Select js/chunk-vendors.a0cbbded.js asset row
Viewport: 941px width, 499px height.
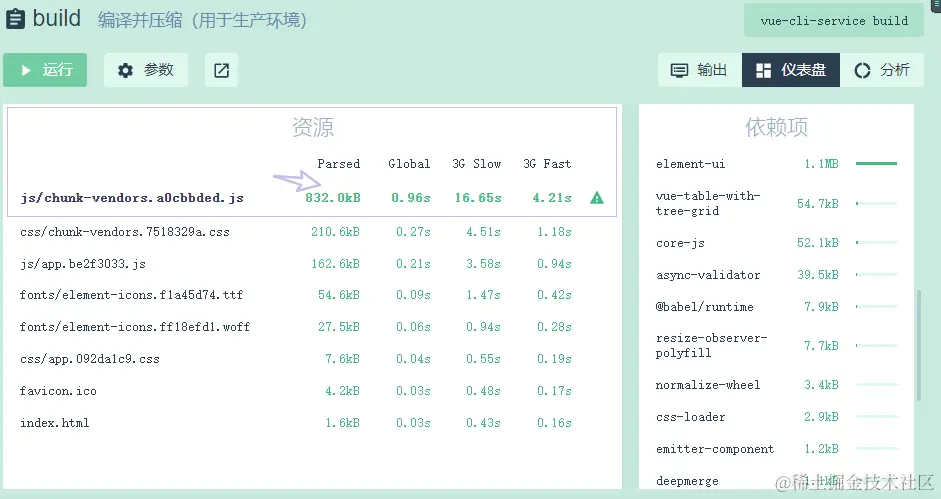pos(312,198)
